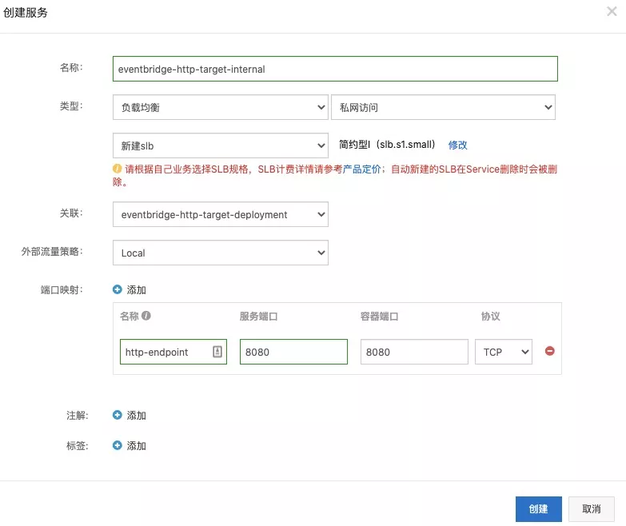
Task: Open the eventbridge-http-target-deployment dropdown
Action: pos(220,214)
